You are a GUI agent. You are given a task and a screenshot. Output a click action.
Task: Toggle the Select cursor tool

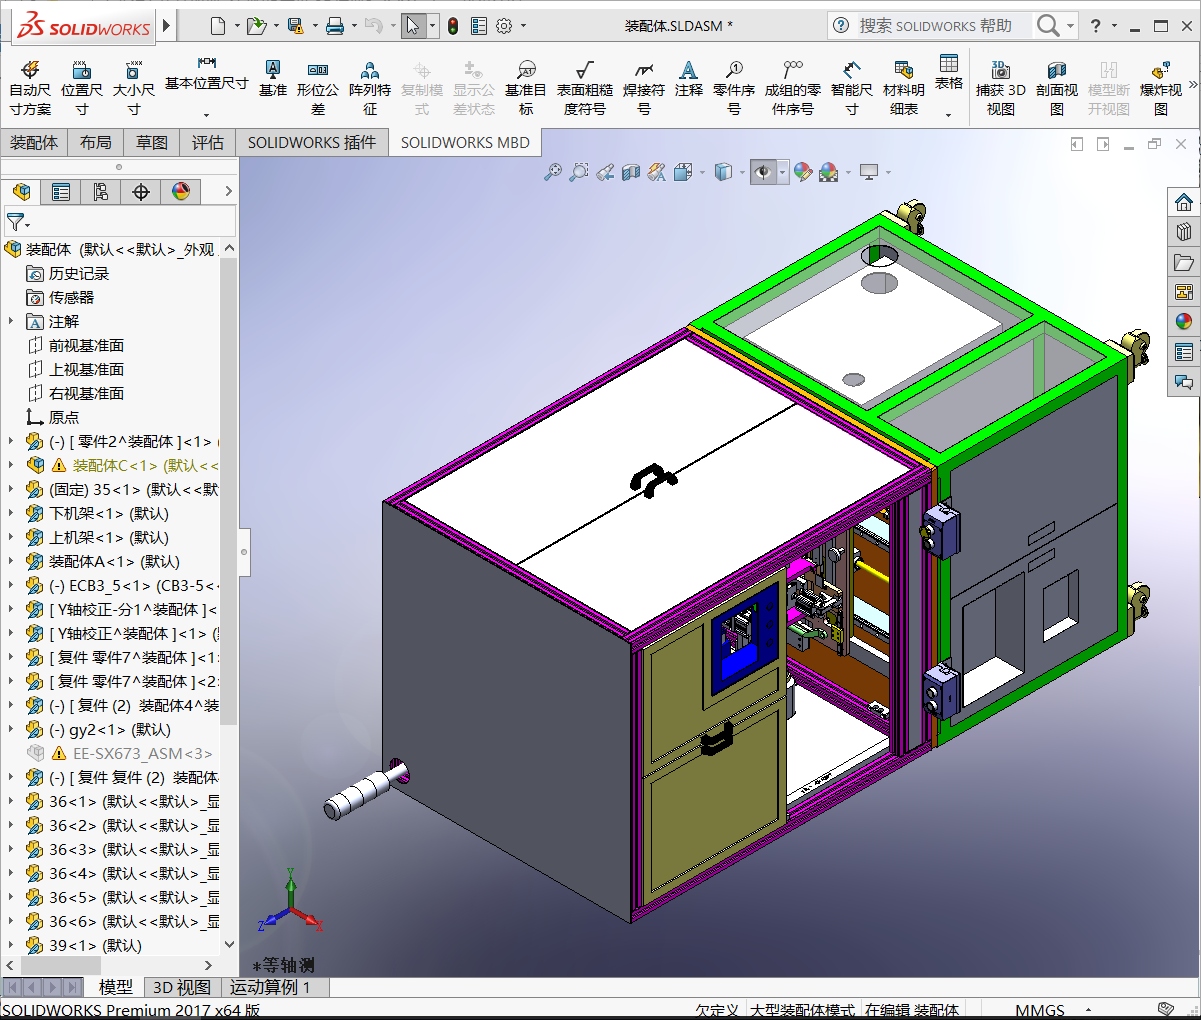coord(412,26)
